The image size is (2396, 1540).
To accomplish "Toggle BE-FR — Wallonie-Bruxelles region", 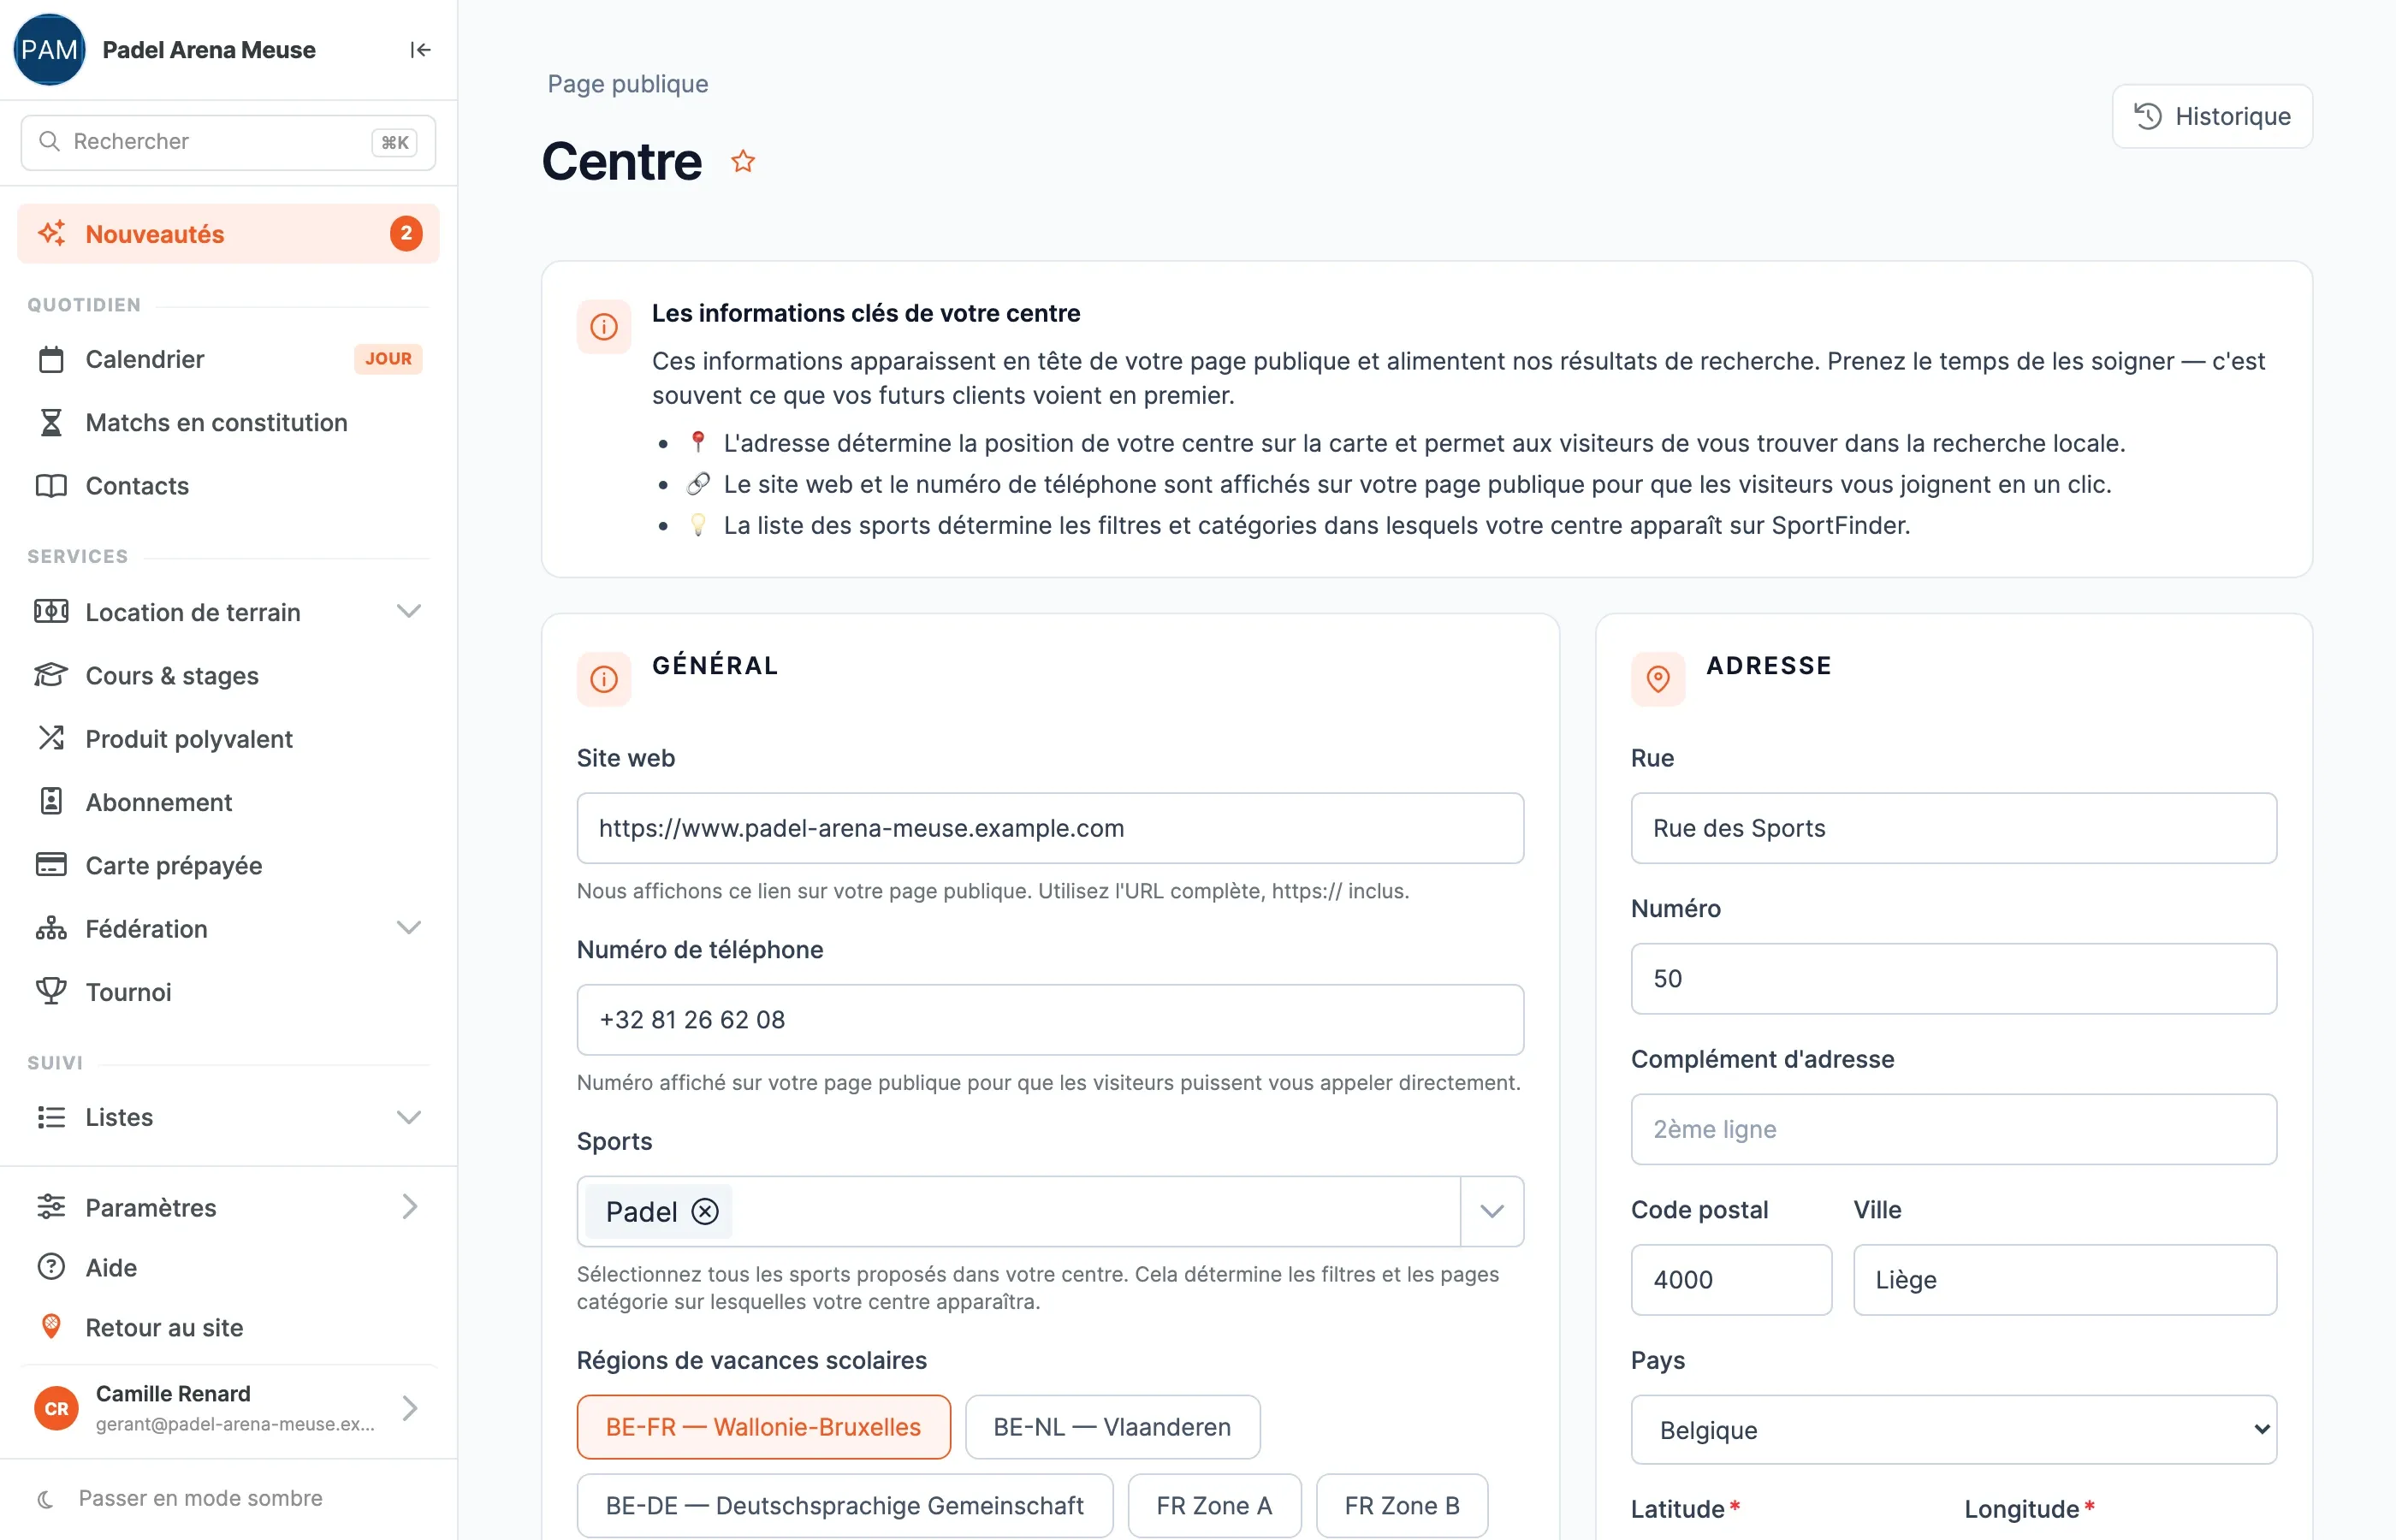I will pos(763,1426).
